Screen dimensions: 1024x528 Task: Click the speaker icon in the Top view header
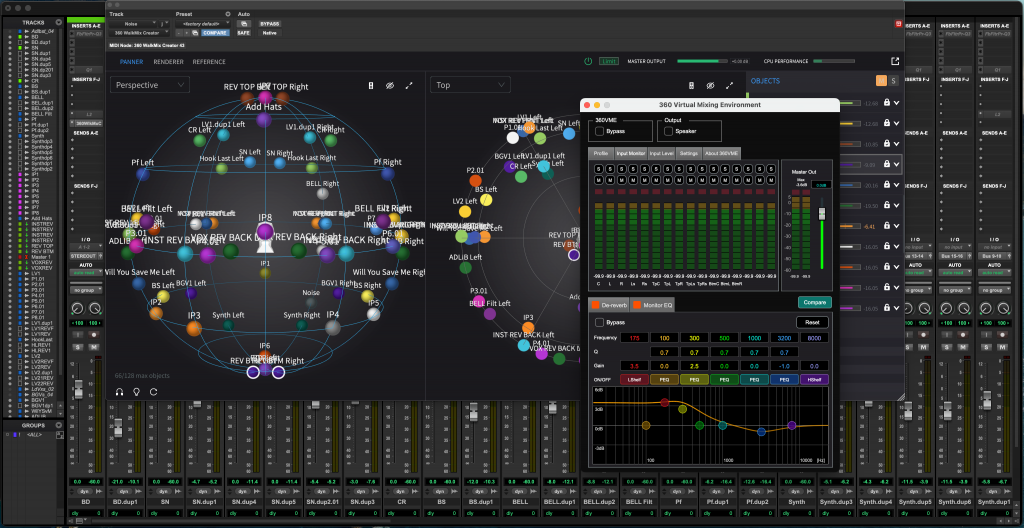click(690, 86)
